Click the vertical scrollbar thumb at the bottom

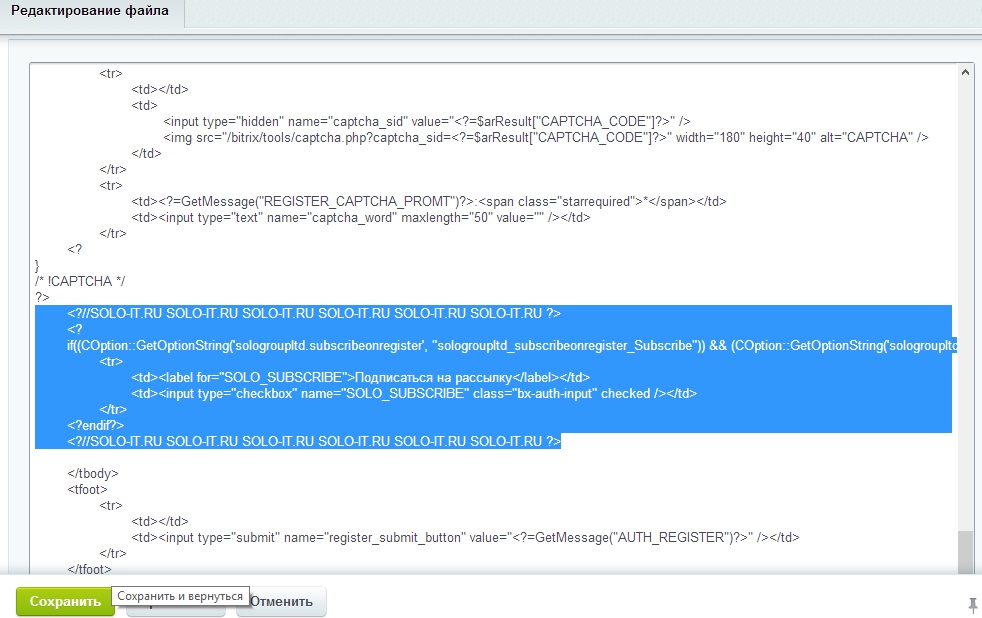(965, 552)
